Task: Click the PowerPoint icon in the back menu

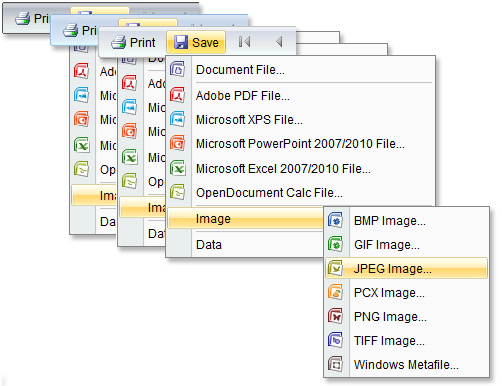Action: 81,119
